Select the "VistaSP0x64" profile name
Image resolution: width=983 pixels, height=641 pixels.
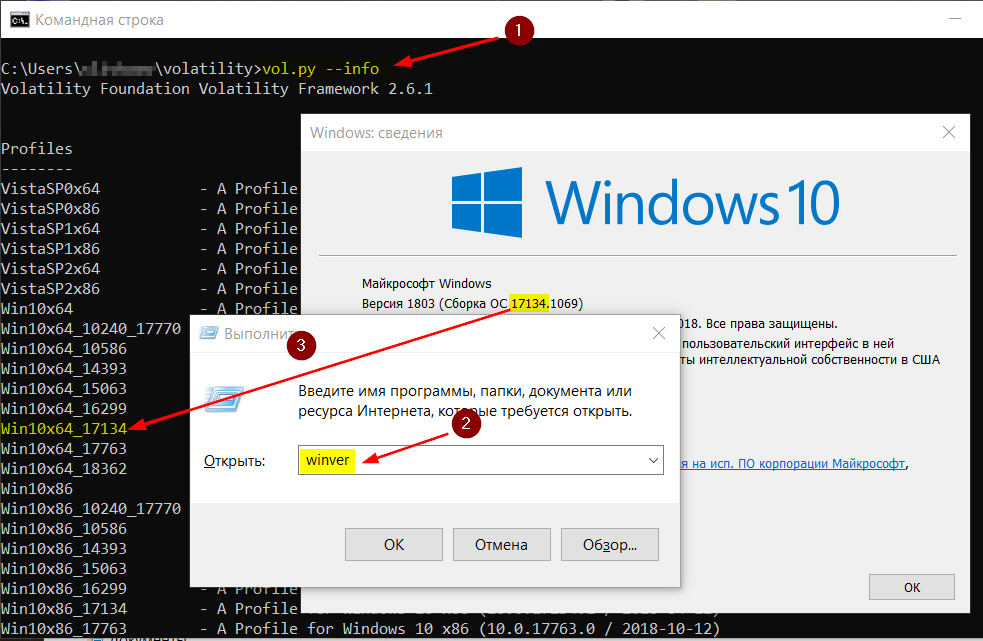pyautogui.click(x=51, y=188)
